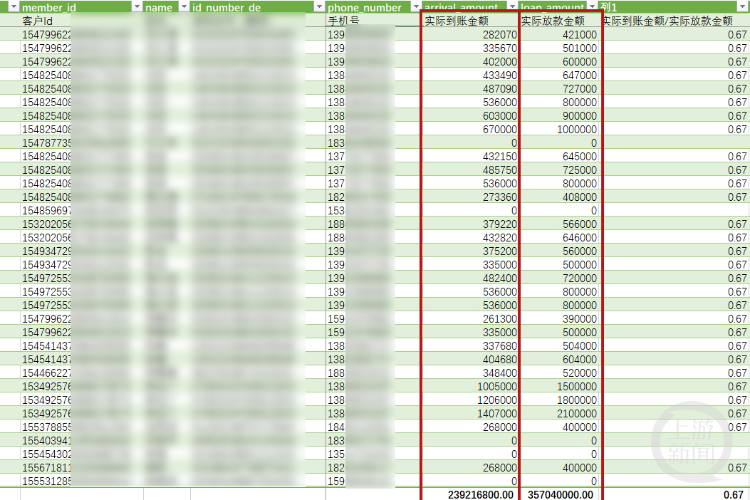Screen dimensions: 750x500
Task: Select cell with value 375200
Action: (x=470, y=251)
